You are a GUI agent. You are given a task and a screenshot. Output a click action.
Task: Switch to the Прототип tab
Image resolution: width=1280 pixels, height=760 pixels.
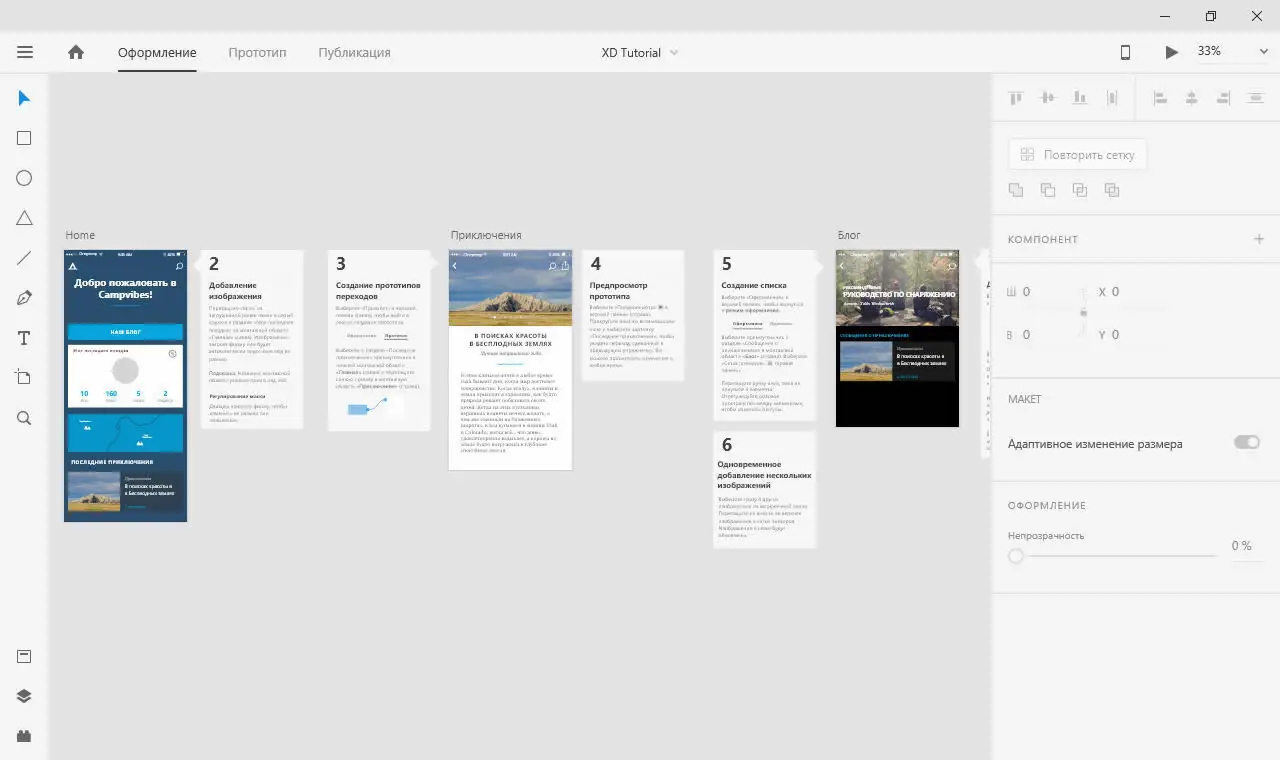coord(256,51)
